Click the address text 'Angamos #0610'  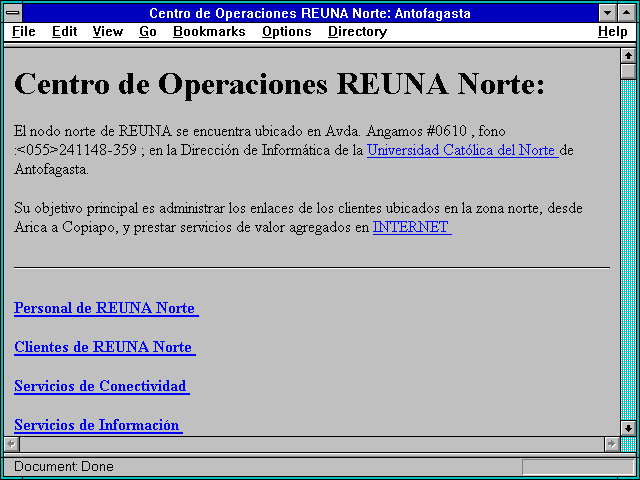[x=416, y=131]
